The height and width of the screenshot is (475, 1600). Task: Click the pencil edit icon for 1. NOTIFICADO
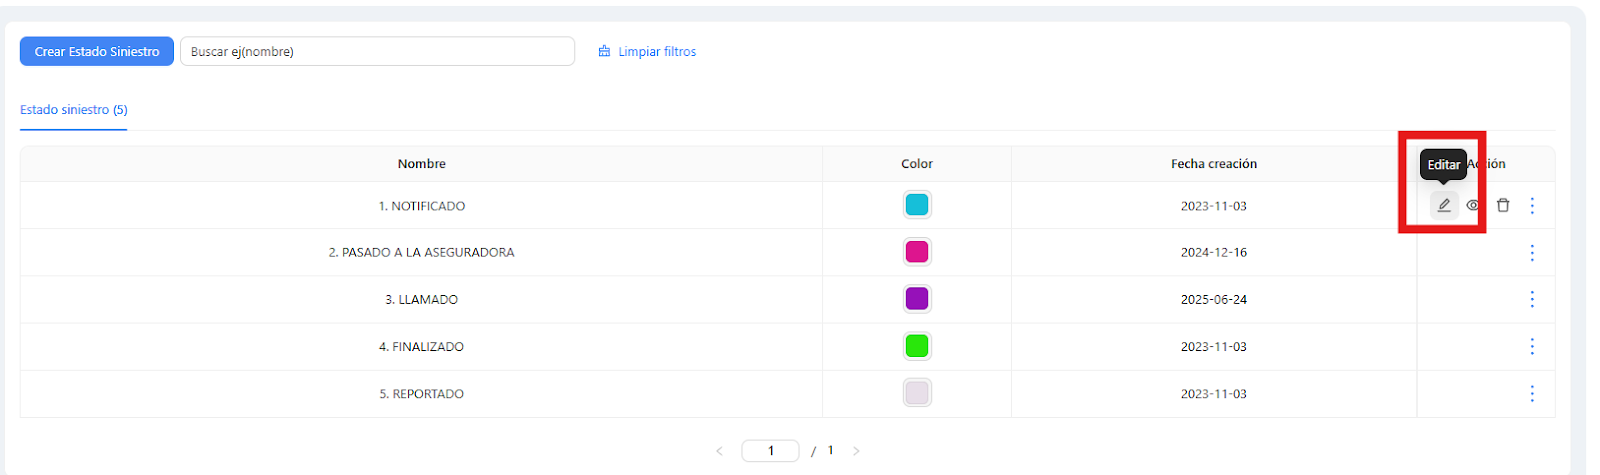pyautogui.click(x=1443, y=205)
